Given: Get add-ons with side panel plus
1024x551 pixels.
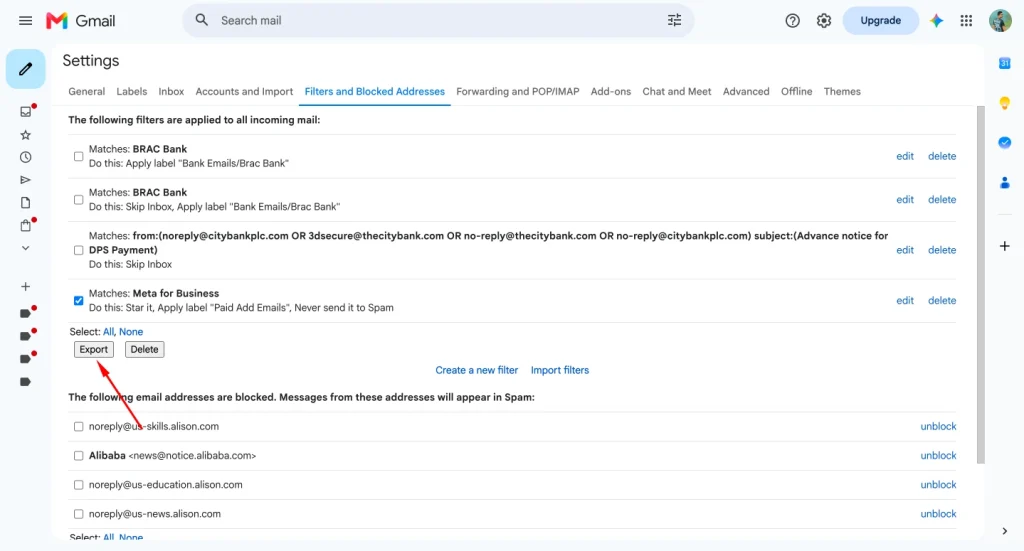Looking at the screenshot, I should (1004, 246).
